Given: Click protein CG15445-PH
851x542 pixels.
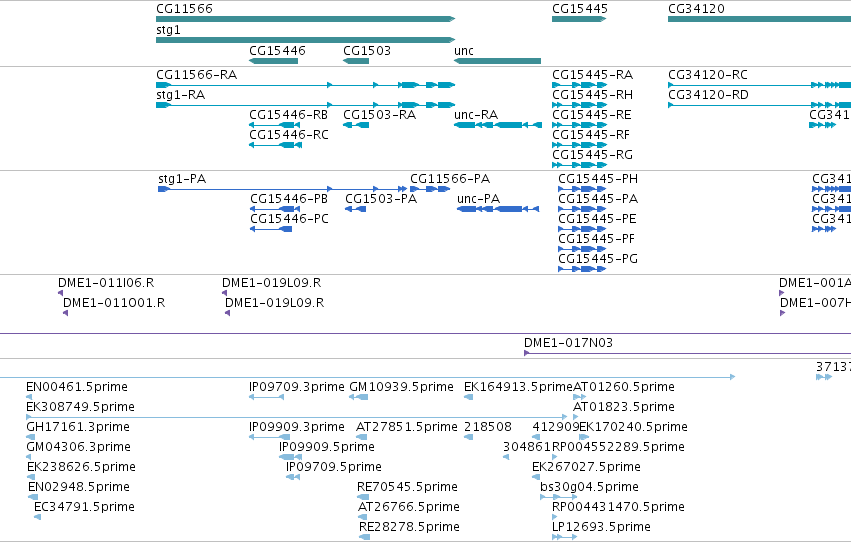Looking at the screenshot, I should (x=598, y=178).
